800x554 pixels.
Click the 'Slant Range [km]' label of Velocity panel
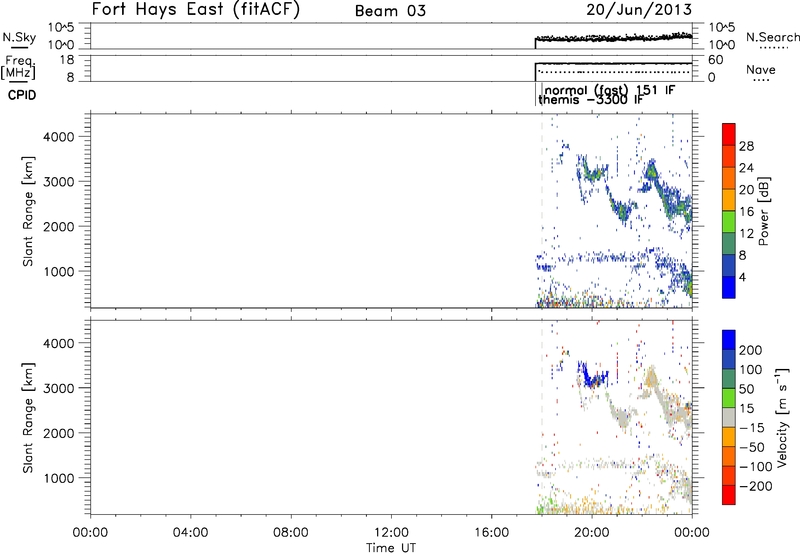28,418
